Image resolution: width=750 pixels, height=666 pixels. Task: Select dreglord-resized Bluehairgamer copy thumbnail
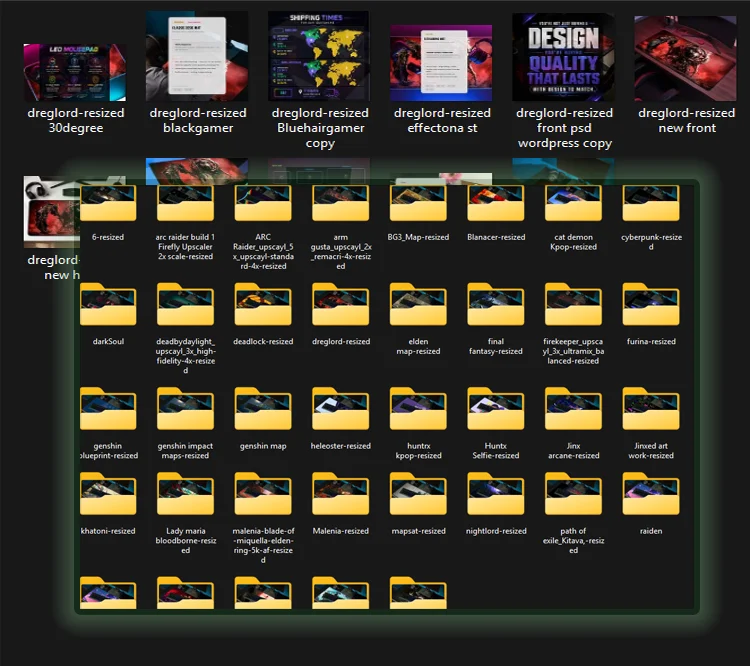pyautogui.click(x=319, y=56)
